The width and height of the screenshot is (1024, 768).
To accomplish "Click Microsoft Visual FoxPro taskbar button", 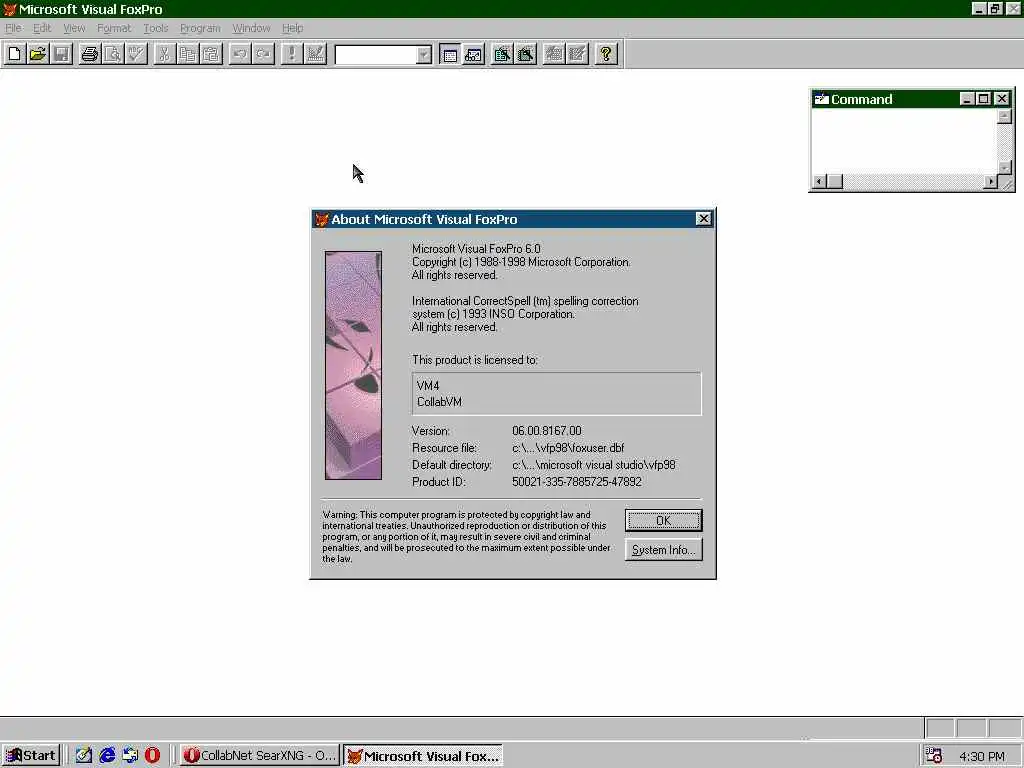I will (x=423, y=756).
